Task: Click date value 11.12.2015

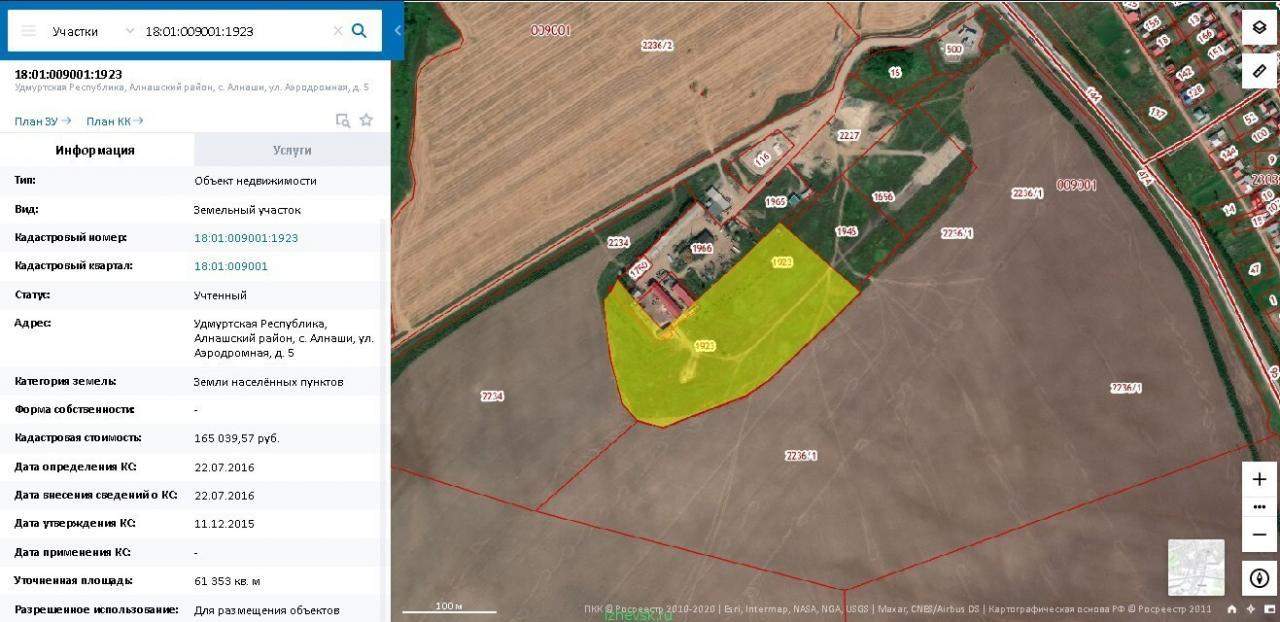Action: point(223,523)
